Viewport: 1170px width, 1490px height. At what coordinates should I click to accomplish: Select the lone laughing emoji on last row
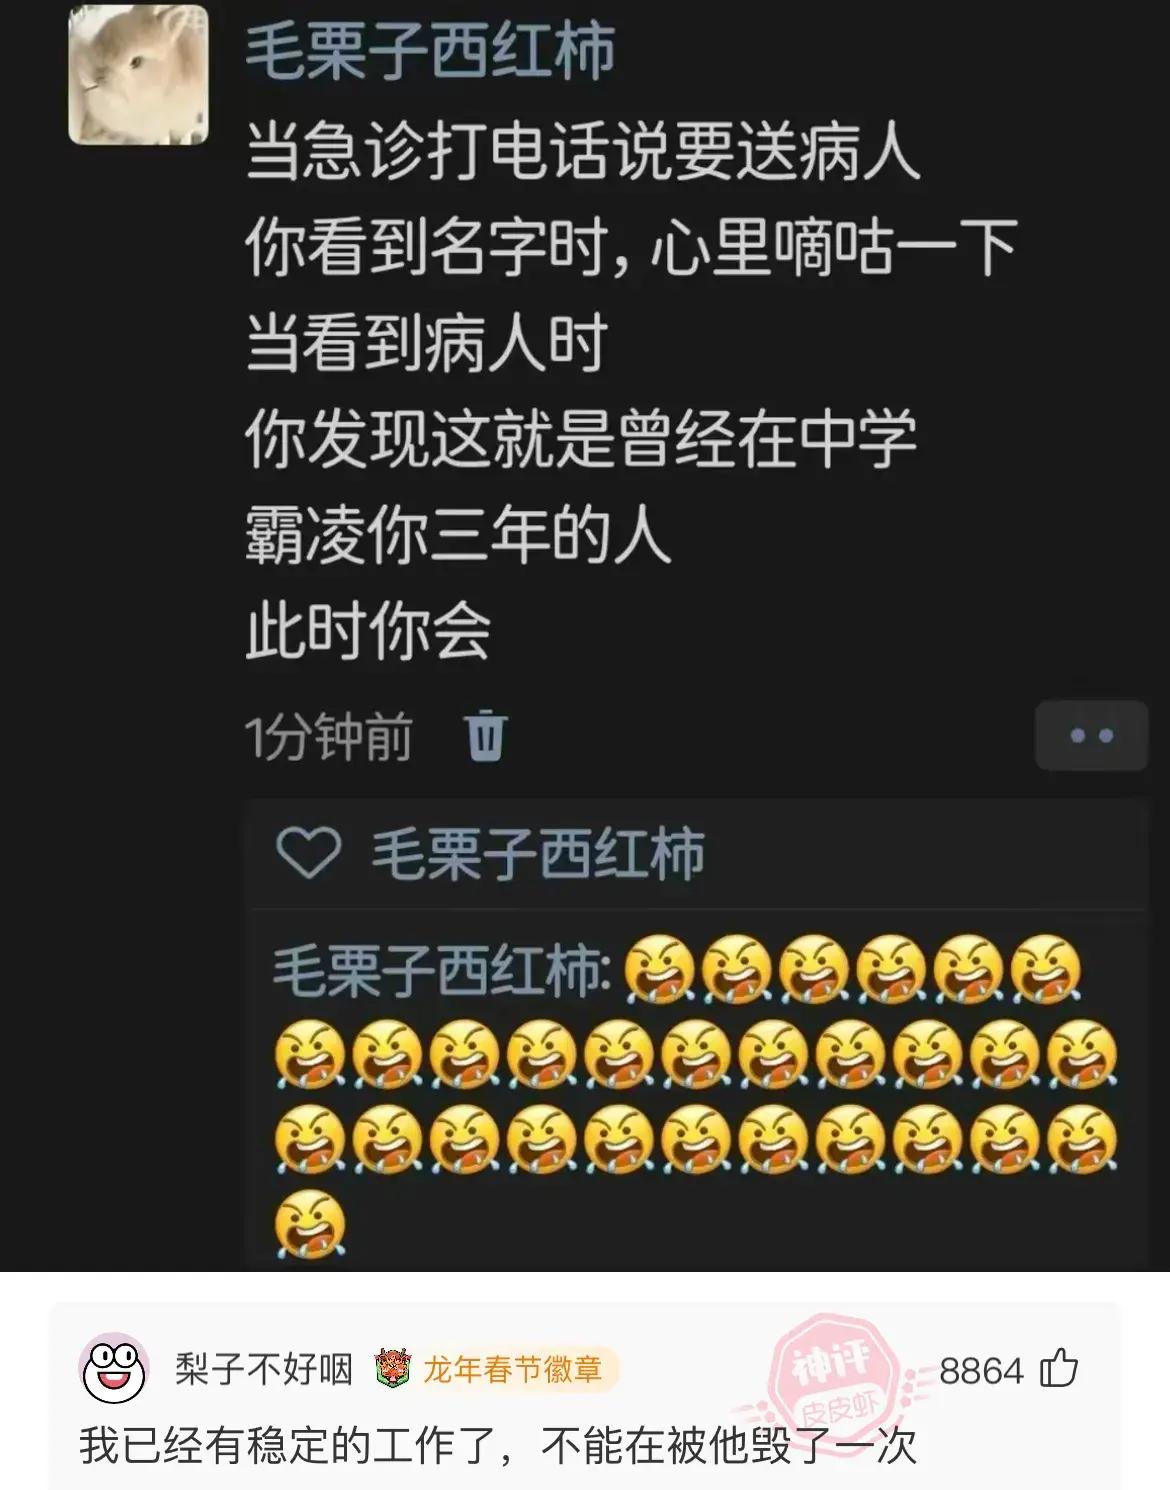coord(310,1225)
